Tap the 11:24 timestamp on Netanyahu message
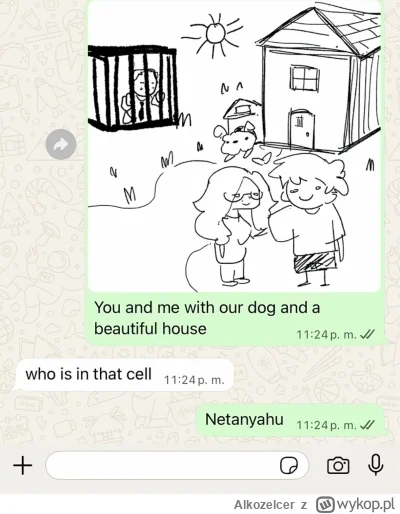 pos(327,425)
